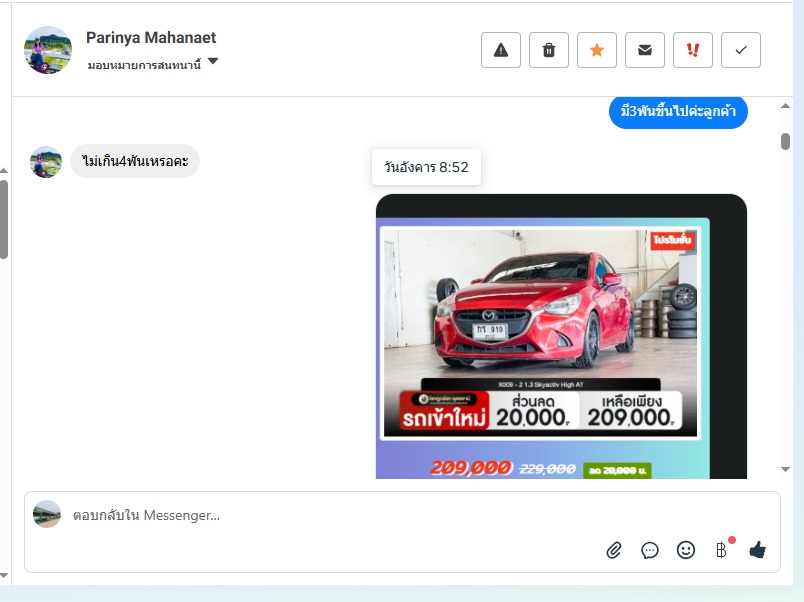The height and width of the screenshot is (602, 804).
Task: Click the Parinya Mahanaet name
Action: 151,37
